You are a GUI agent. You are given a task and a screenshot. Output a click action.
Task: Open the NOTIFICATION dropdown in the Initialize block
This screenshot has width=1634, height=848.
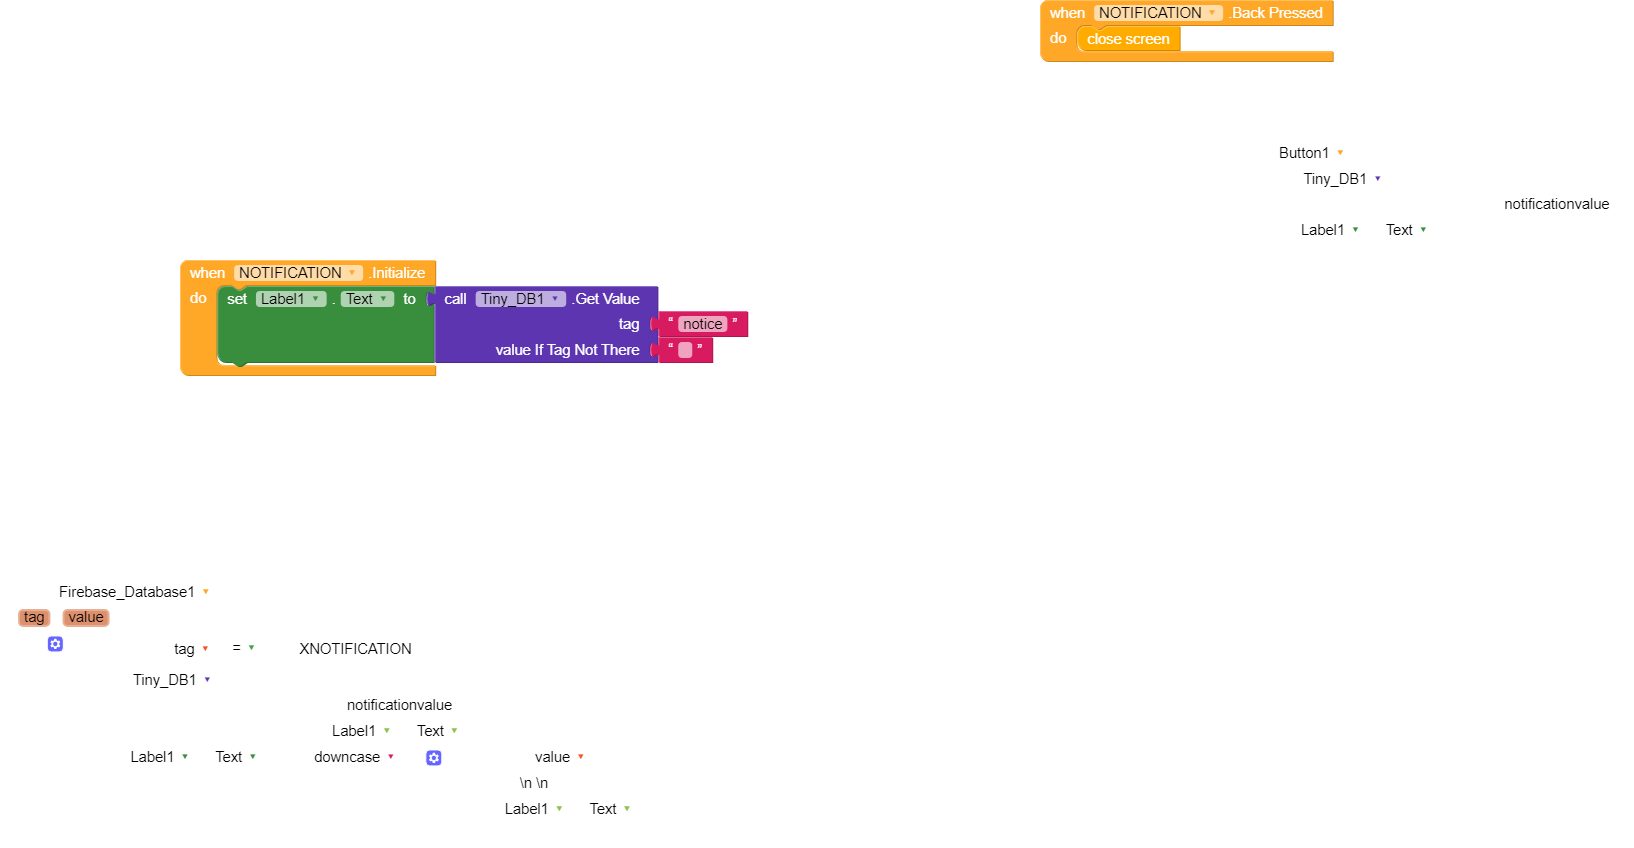(298, 273)
